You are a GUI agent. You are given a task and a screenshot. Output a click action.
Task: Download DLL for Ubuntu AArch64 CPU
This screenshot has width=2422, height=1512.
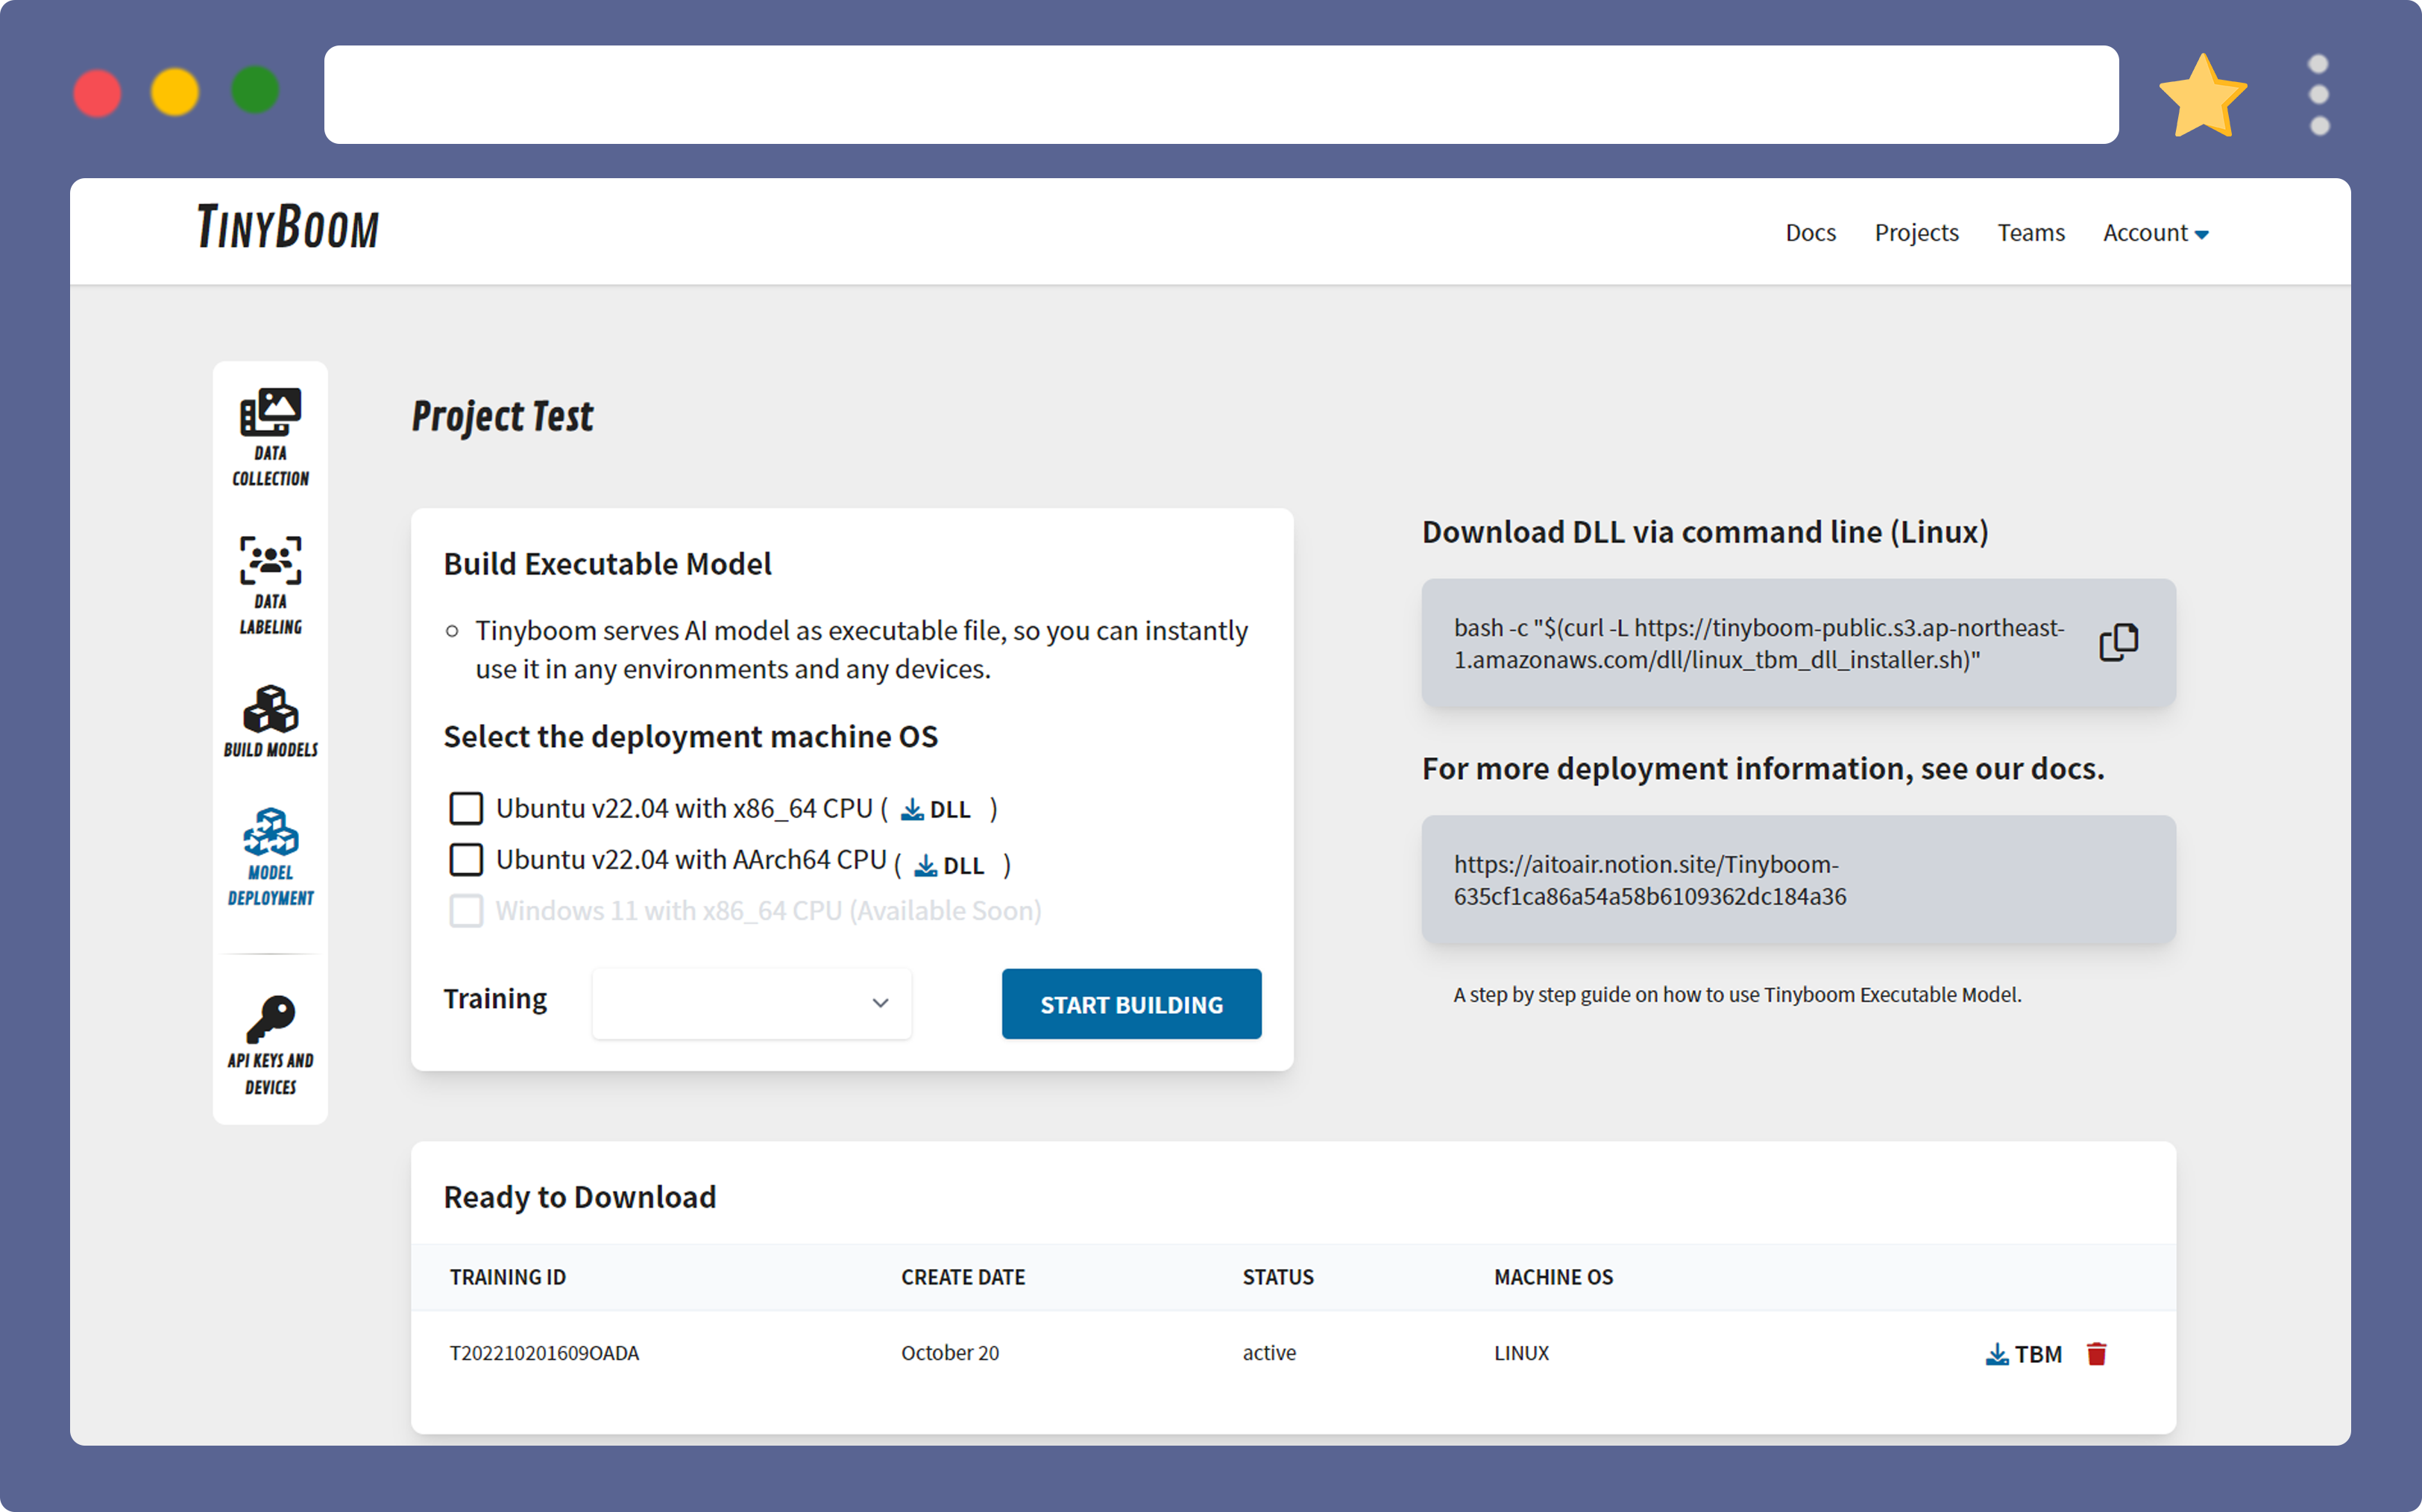point(950,865)
